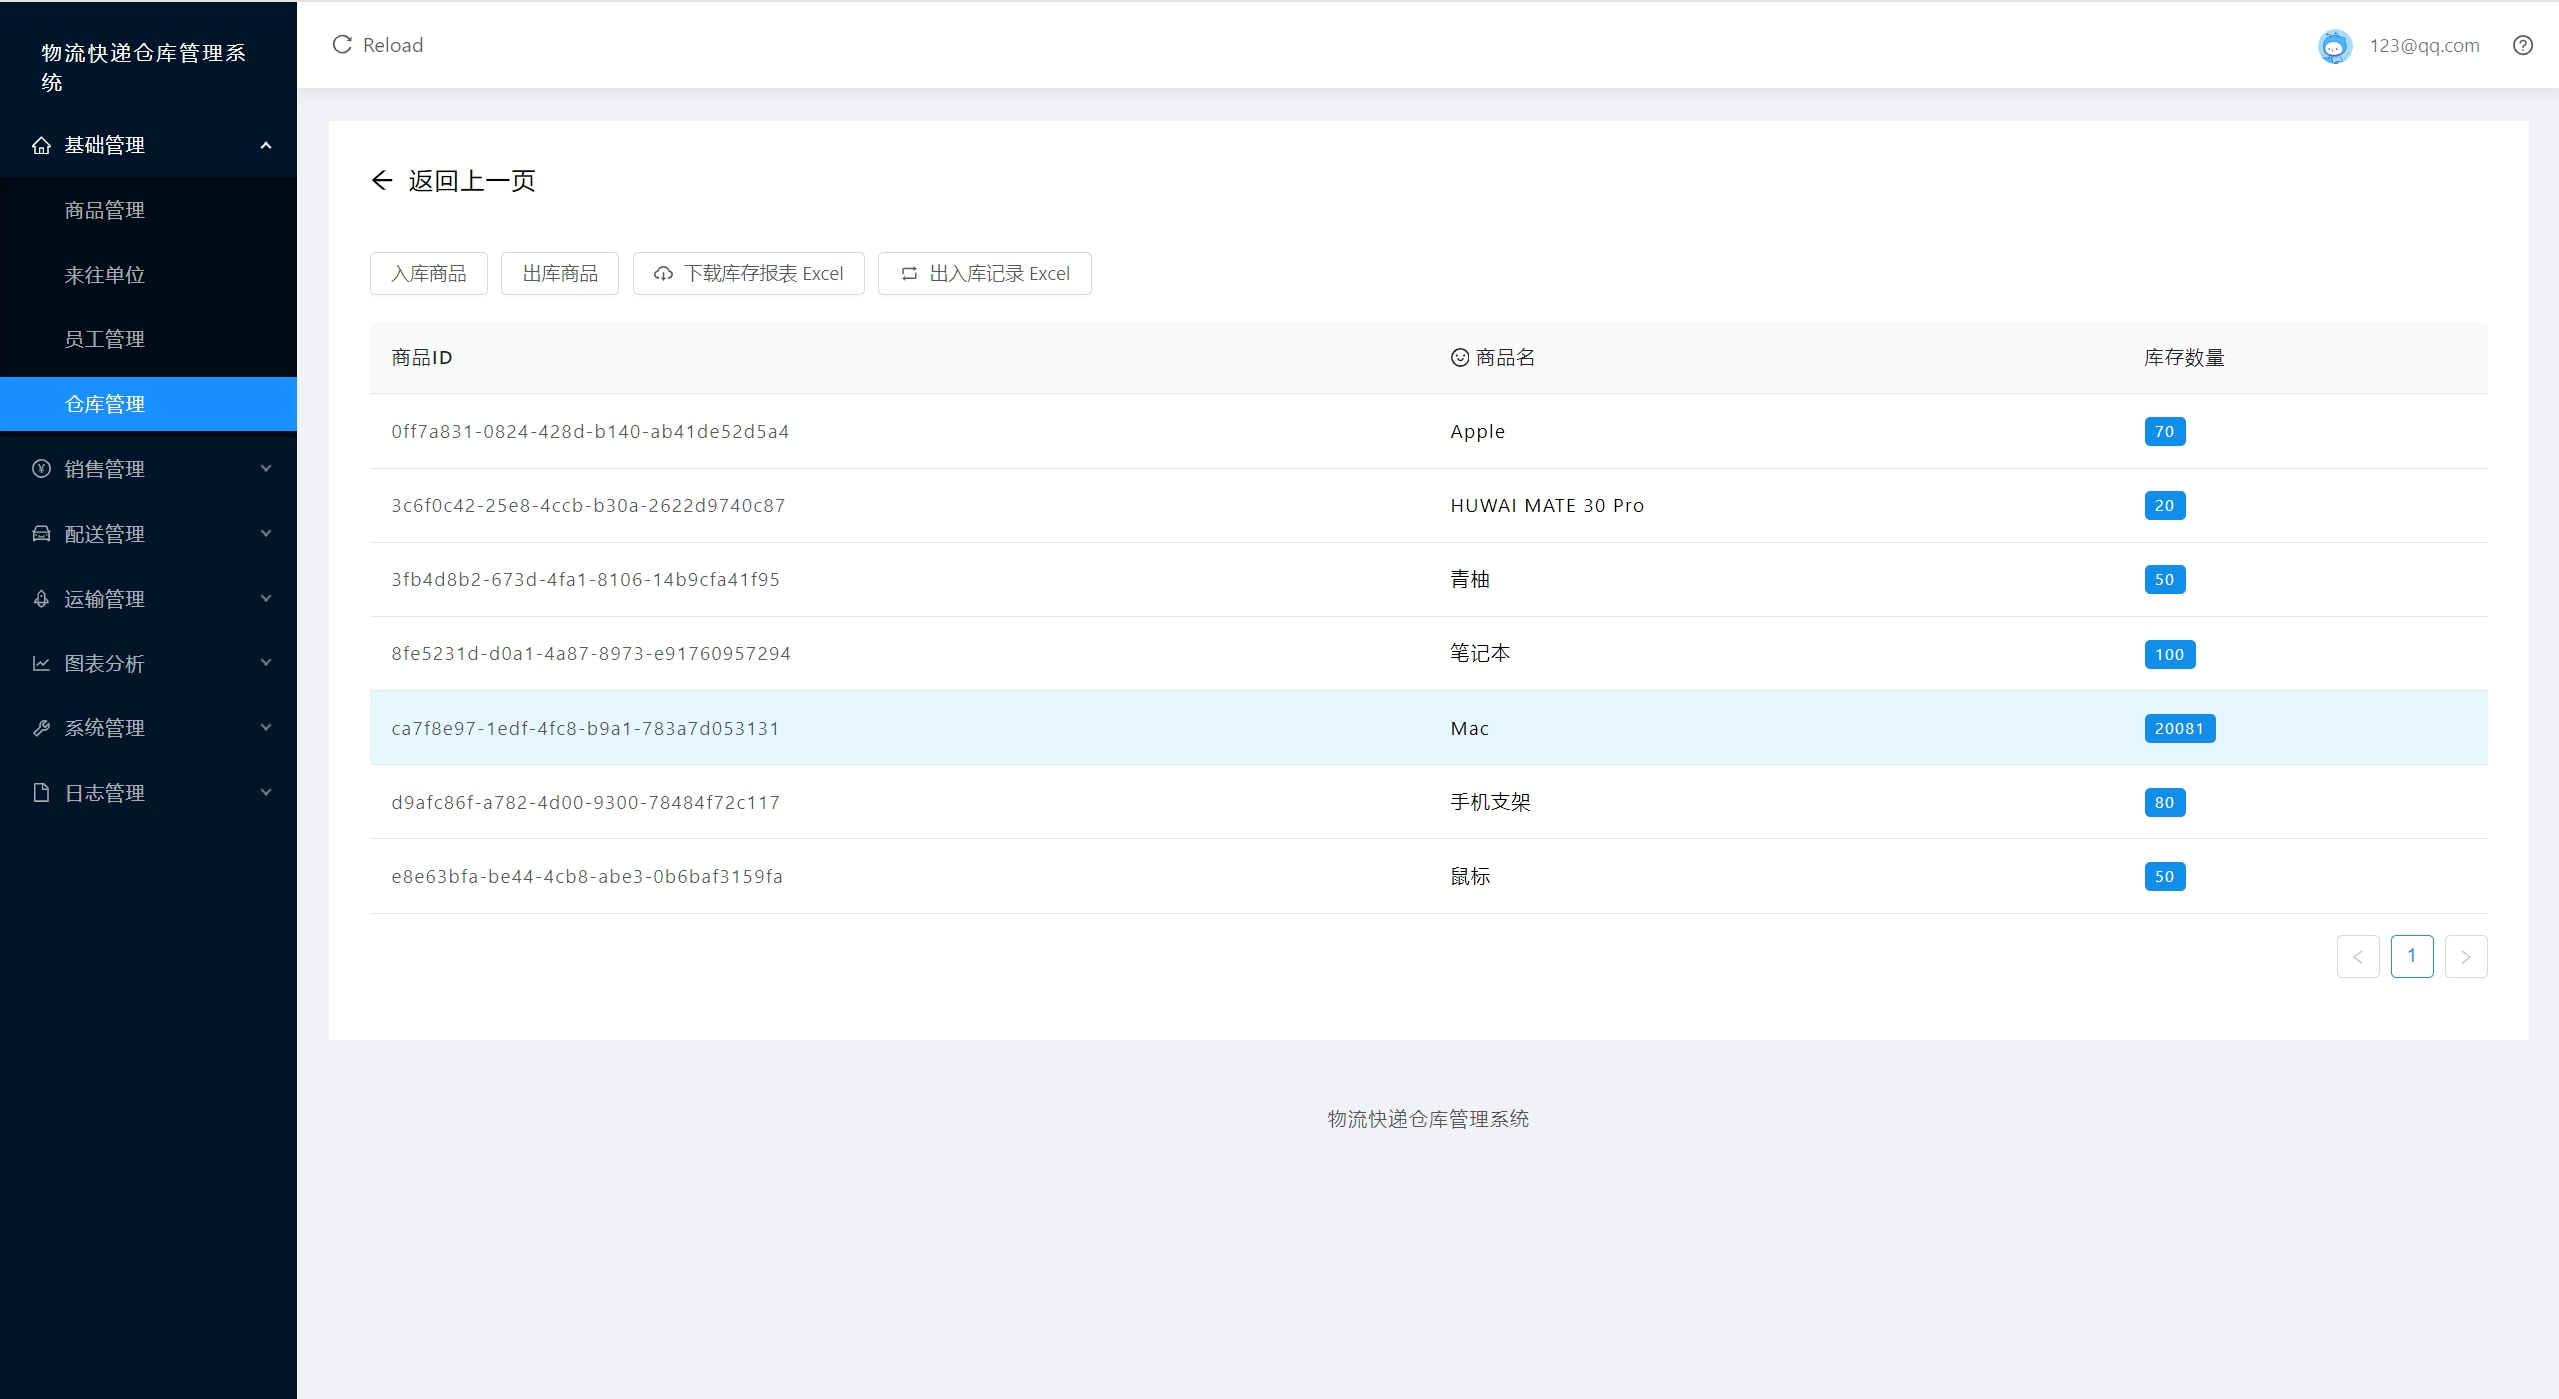The image size is (2559, 1399).
Task: Click the next page arrow
Action: point(2465,957)
